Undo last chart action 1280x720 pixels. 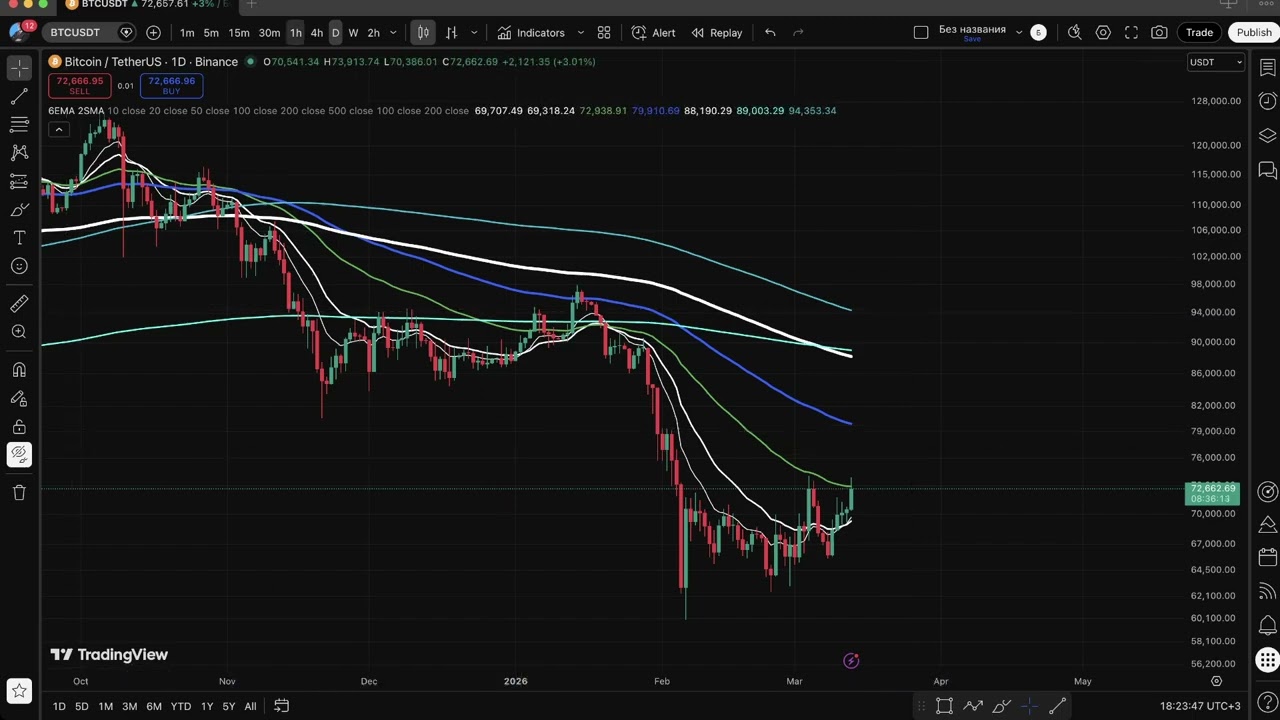(770, 33)
